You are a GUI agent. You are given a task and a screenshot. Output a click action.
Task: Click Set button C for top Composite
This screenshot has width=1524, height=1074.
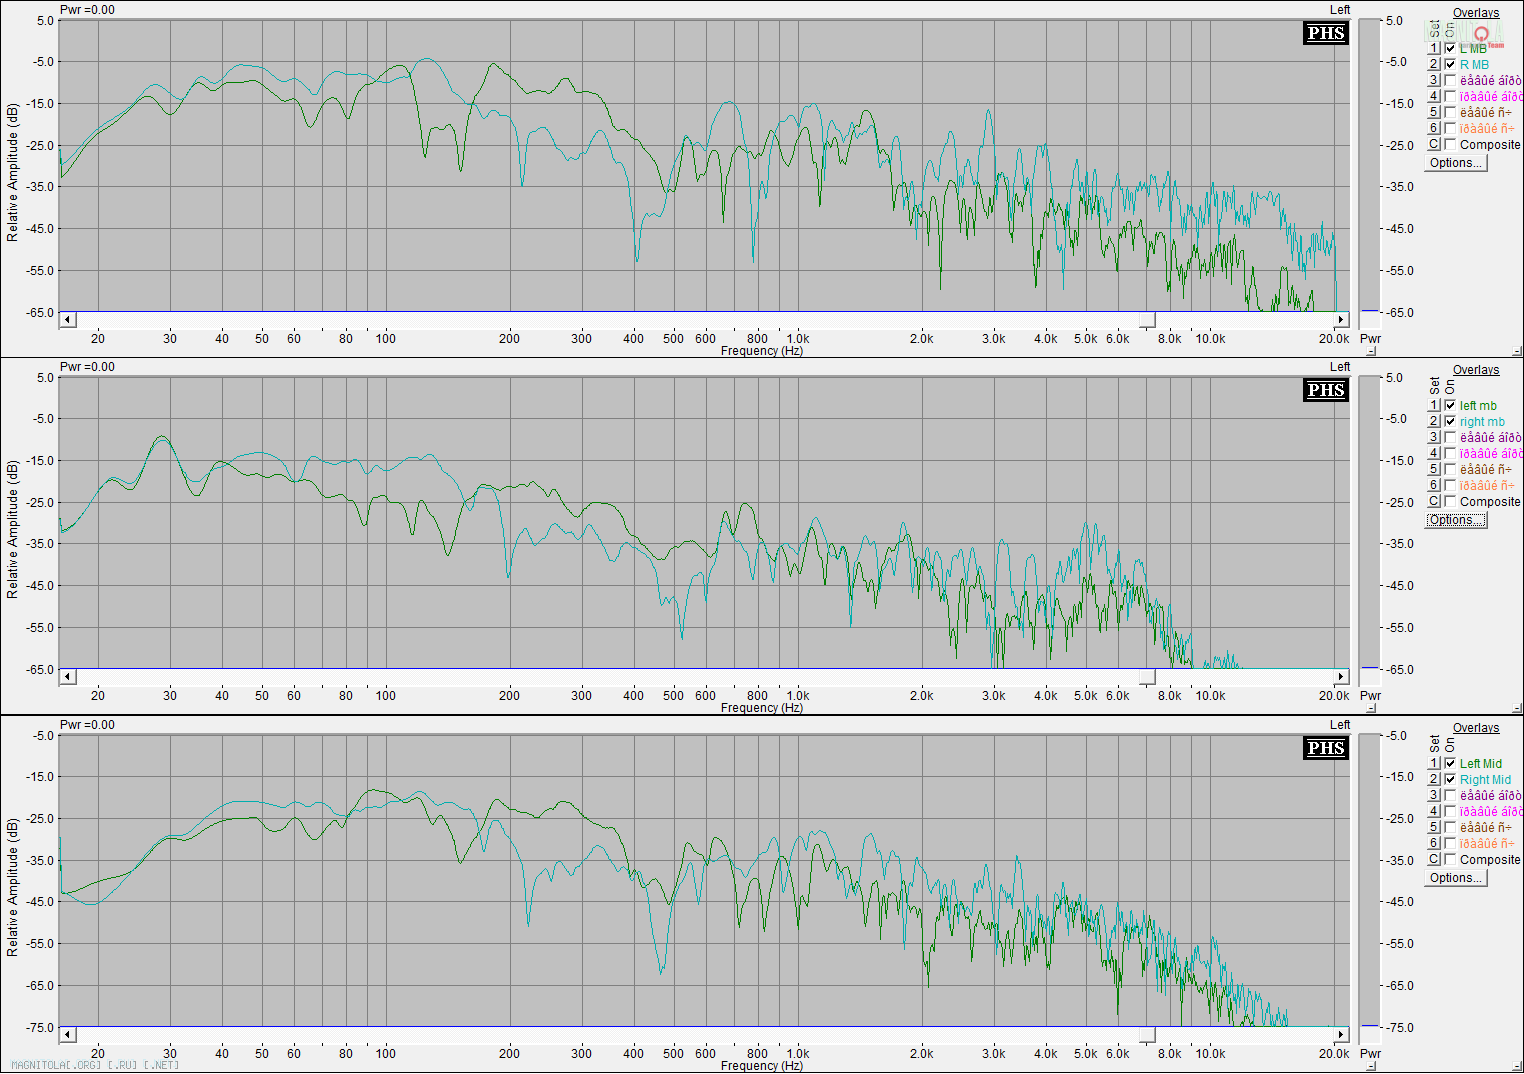1434,144
